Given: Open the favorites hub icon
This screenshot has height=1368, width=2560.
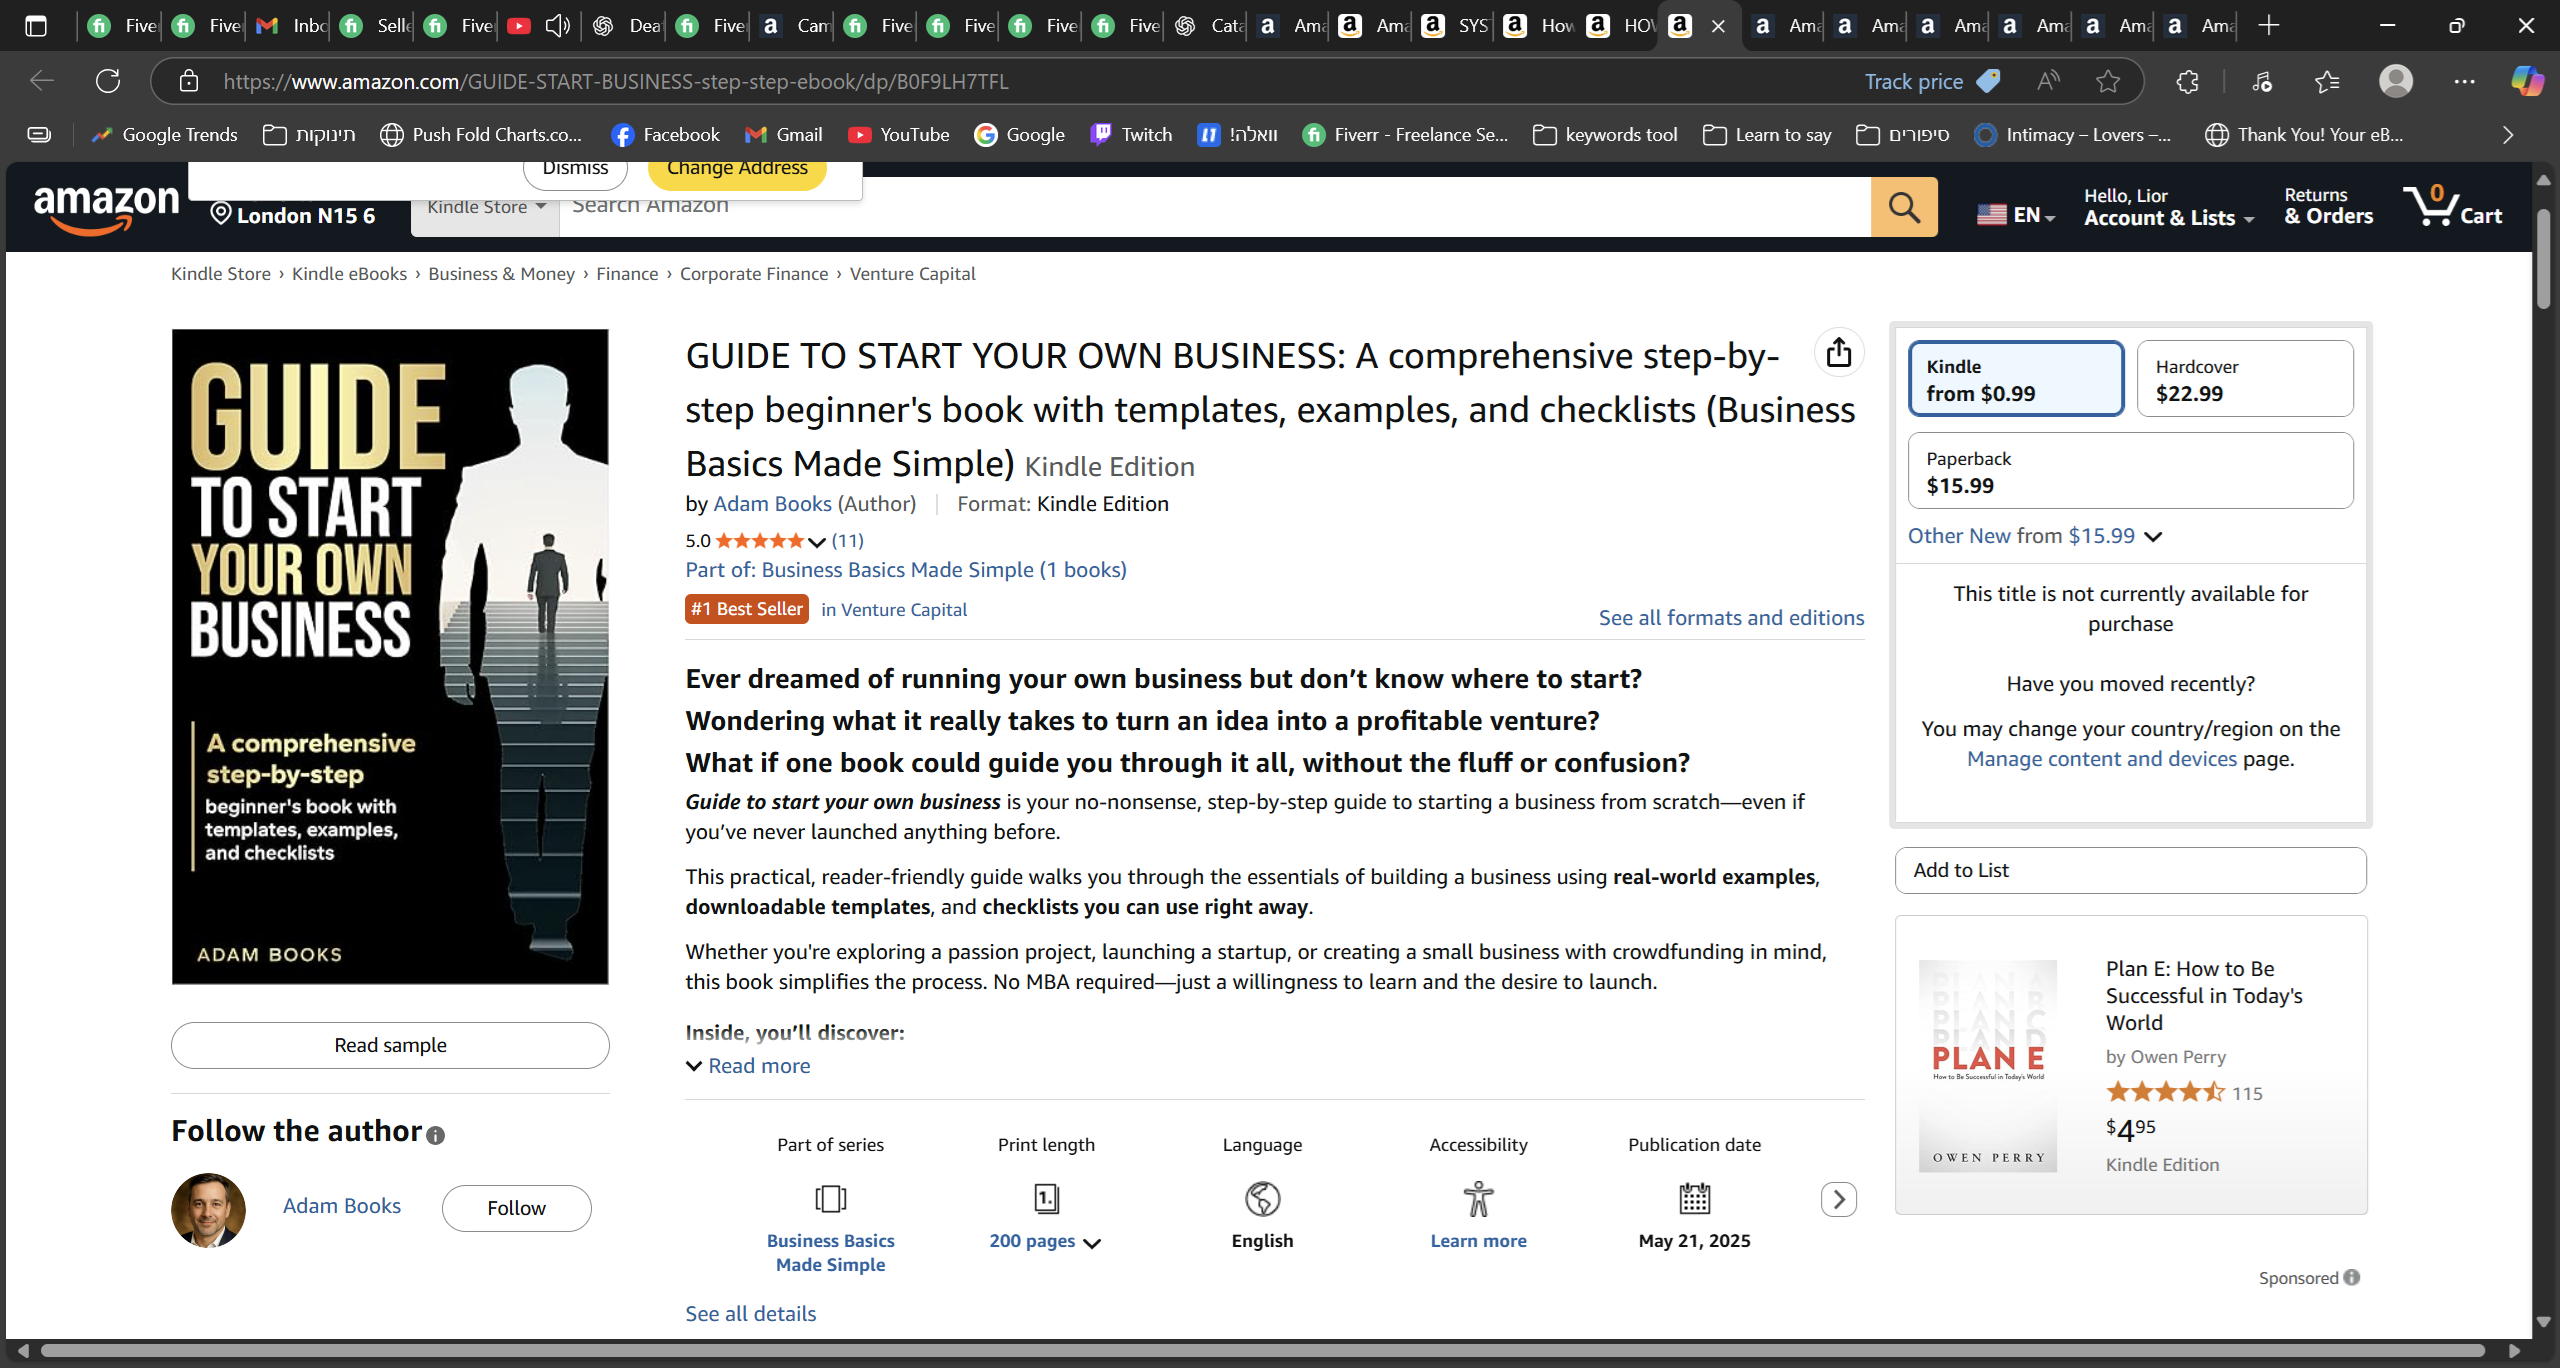Looking at the screenshot, I should [2327, 81].
